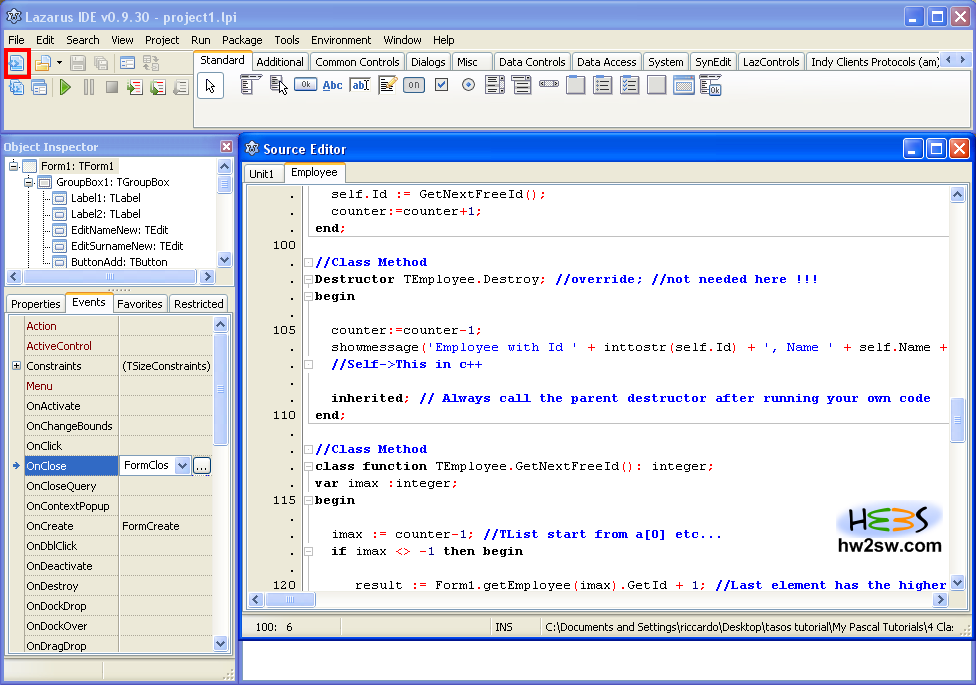
Task: Pick the TLabel Abc component
Action: (x=332, y=85)
